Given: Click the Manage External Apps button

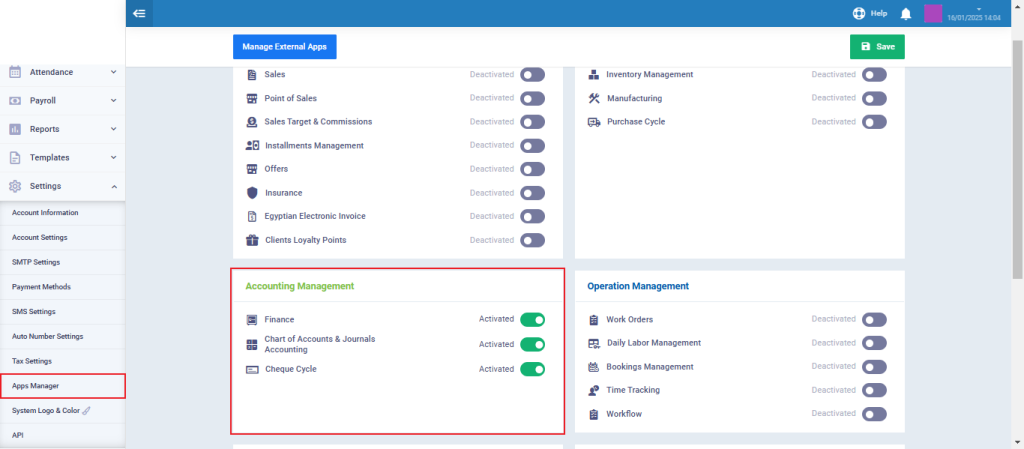Looking at the screenshot, I should coord(285,47).
